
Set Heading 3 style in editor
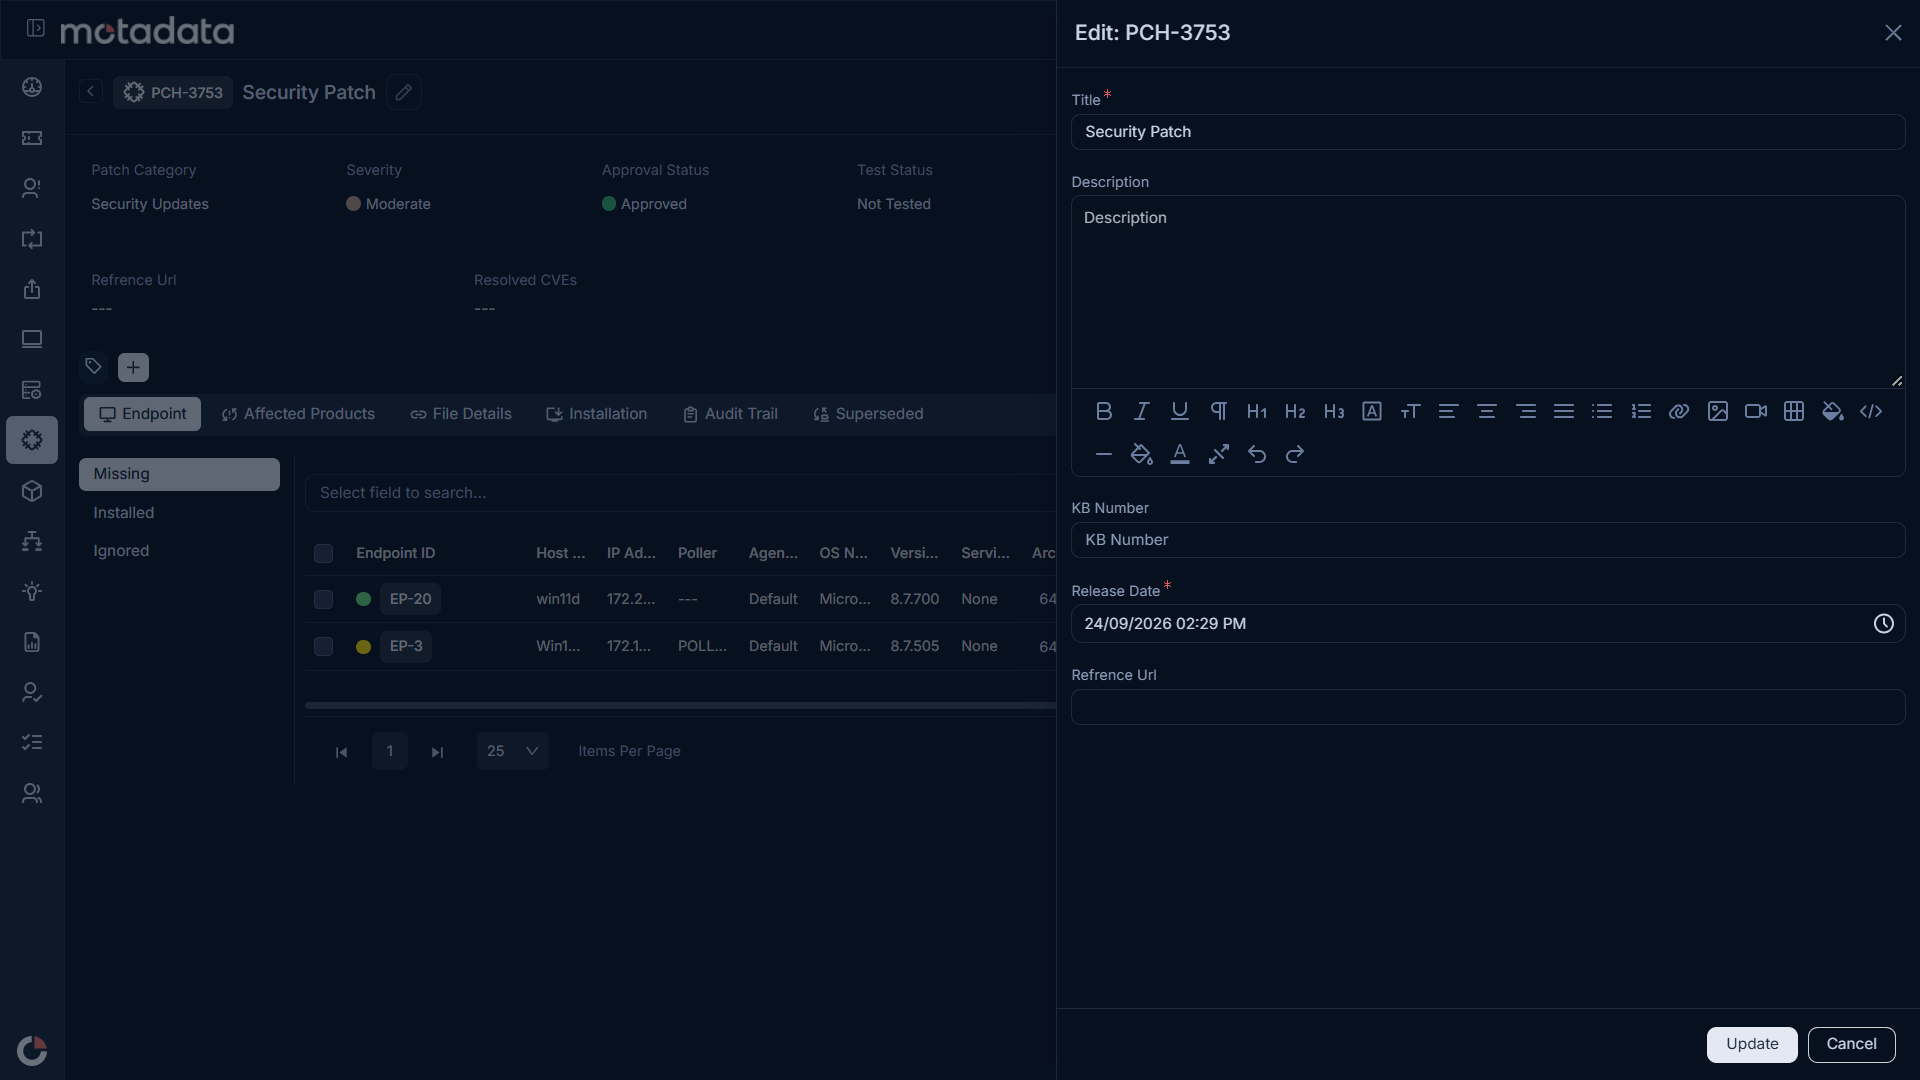pos(1333,411)
